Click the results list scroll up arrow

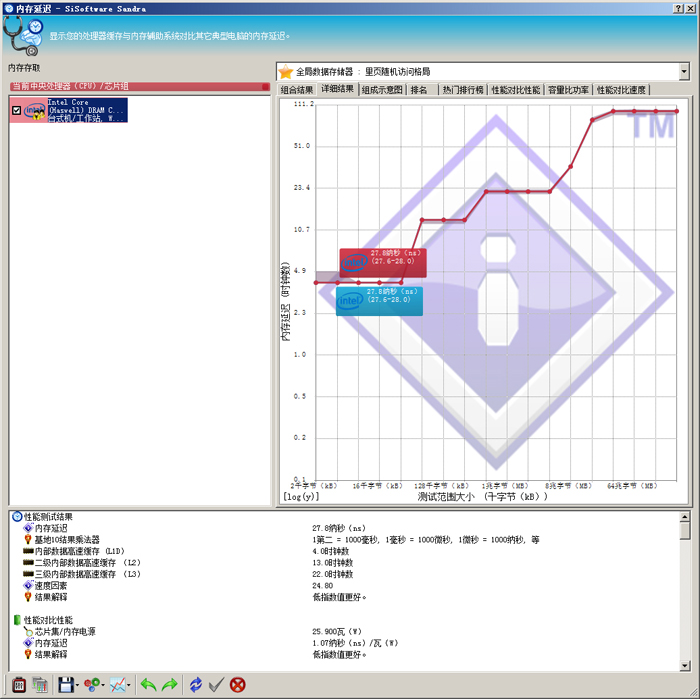point(685,517)
